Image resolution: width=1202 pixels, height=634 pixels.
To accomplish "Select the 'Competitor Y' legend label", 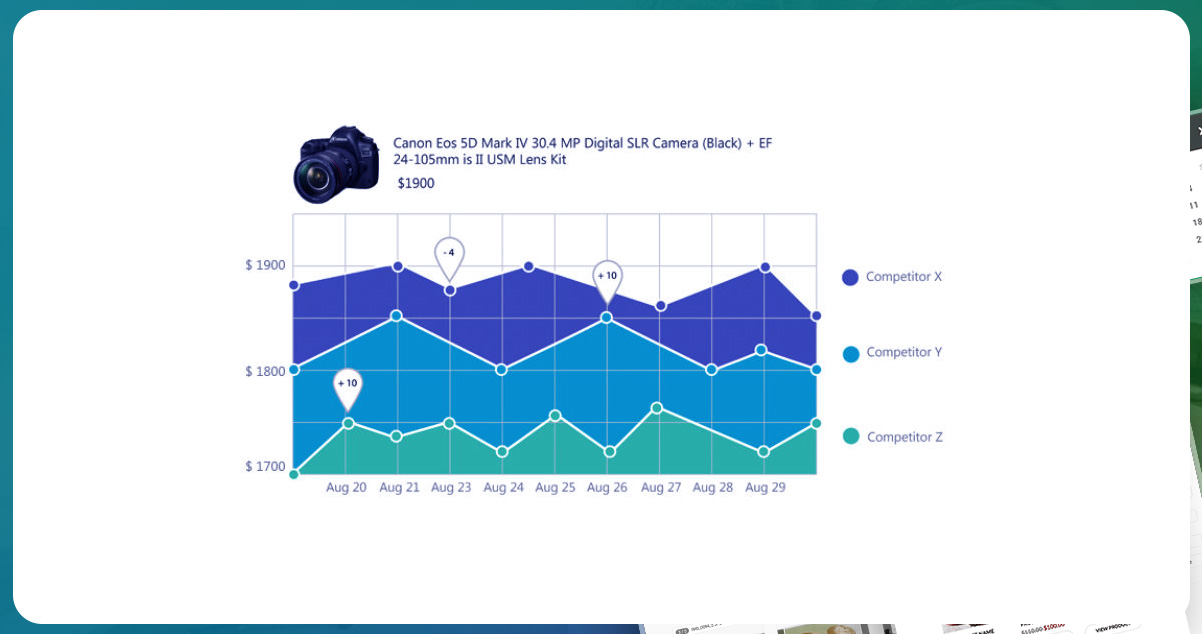I will (x=904, y=353).
